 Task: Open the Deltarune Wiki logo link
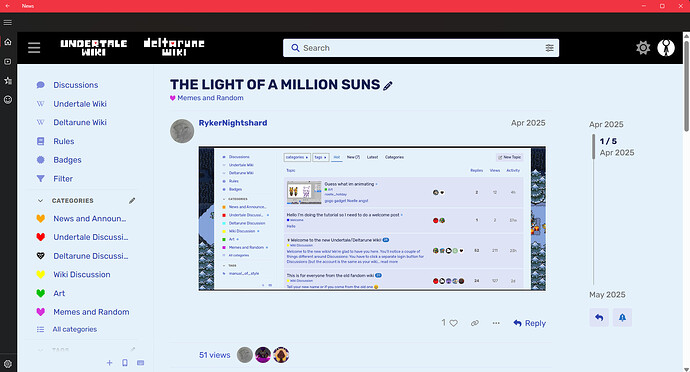(174, 47)
